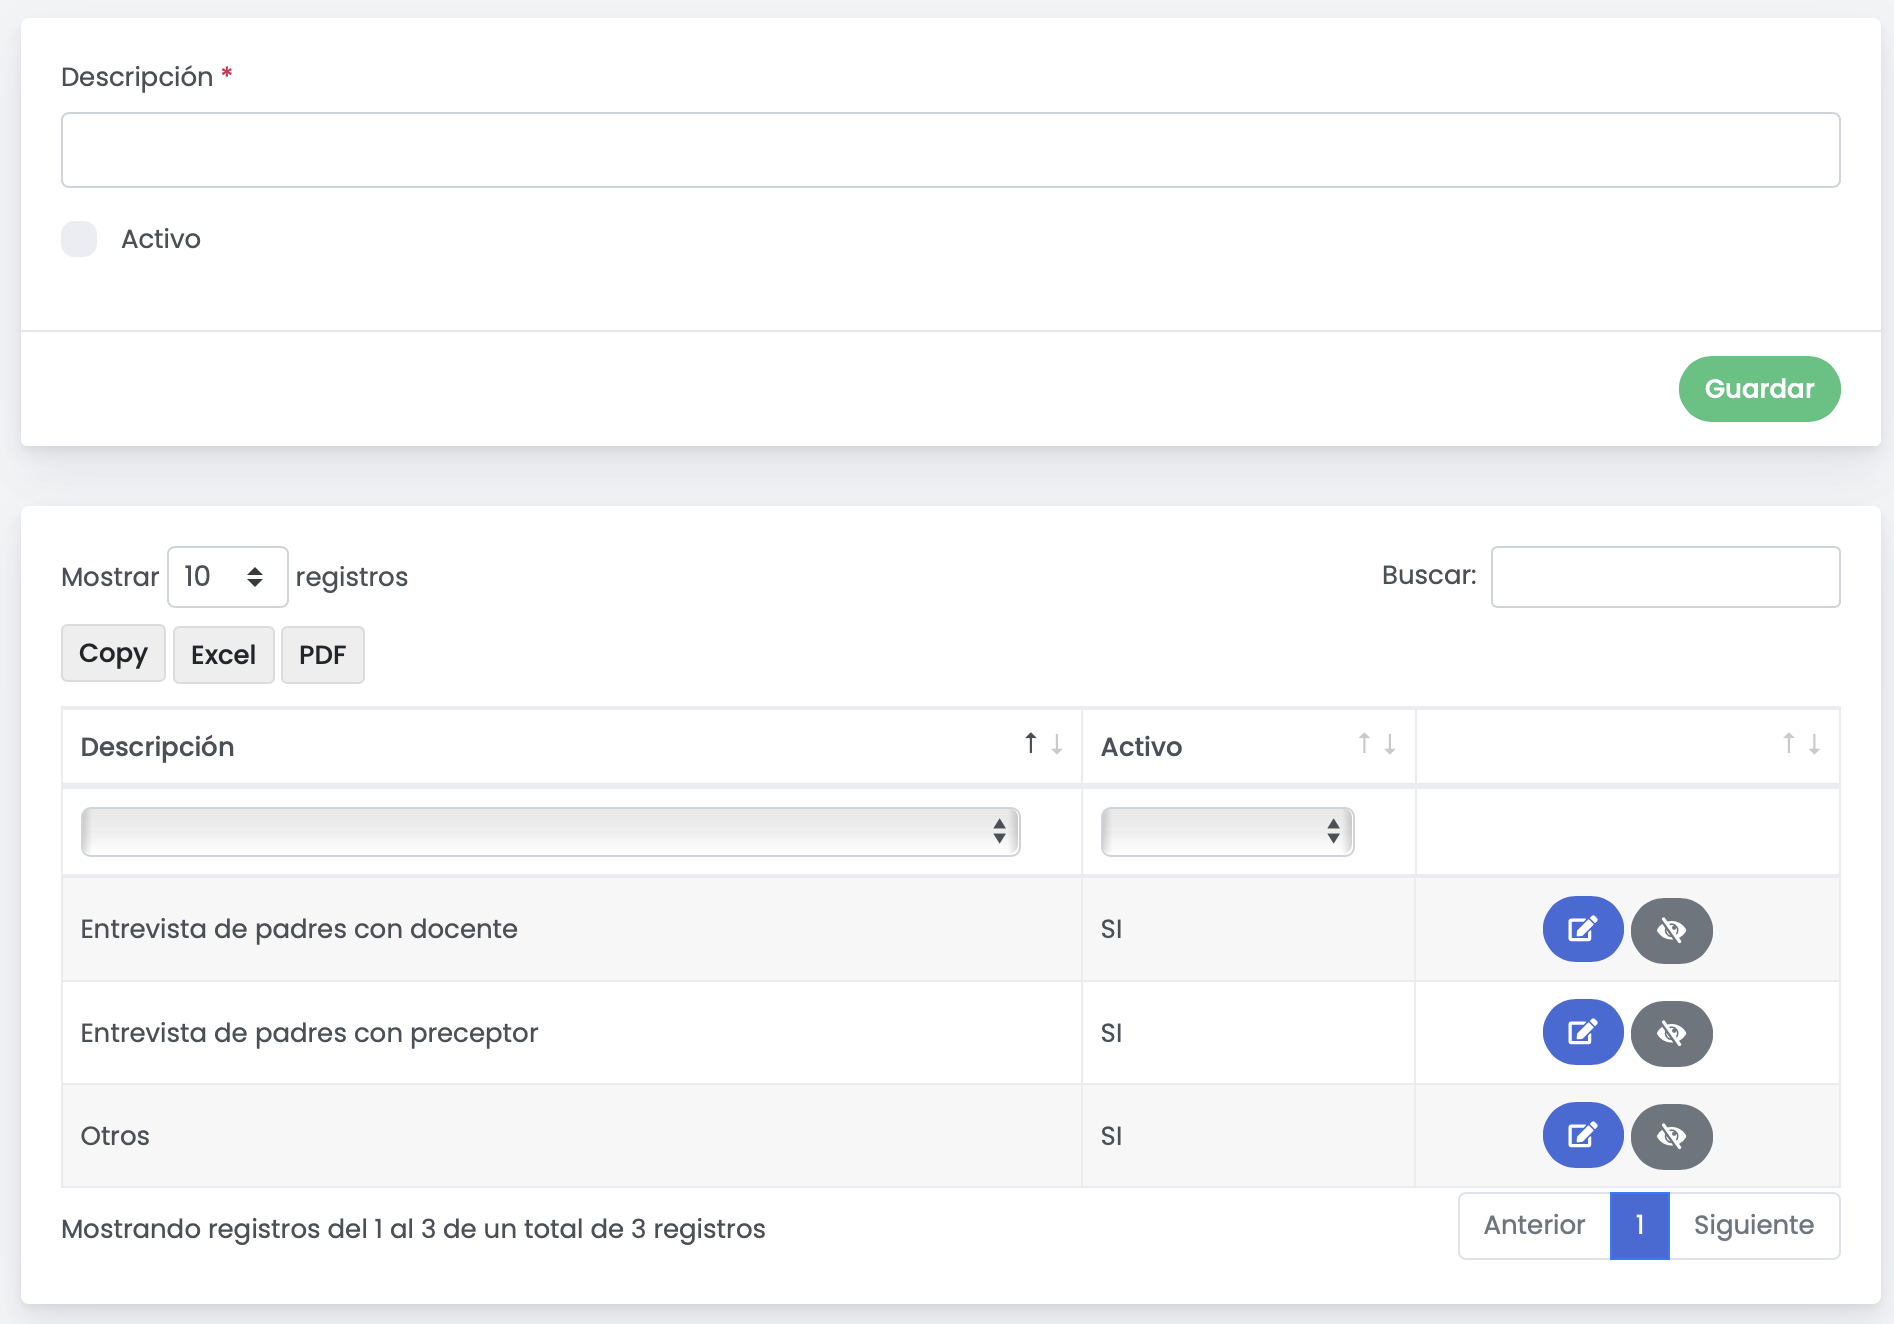Export the table with the Excel button
The height and width of the screenshot is (1324, 1894).
click(x=223, y=655)
